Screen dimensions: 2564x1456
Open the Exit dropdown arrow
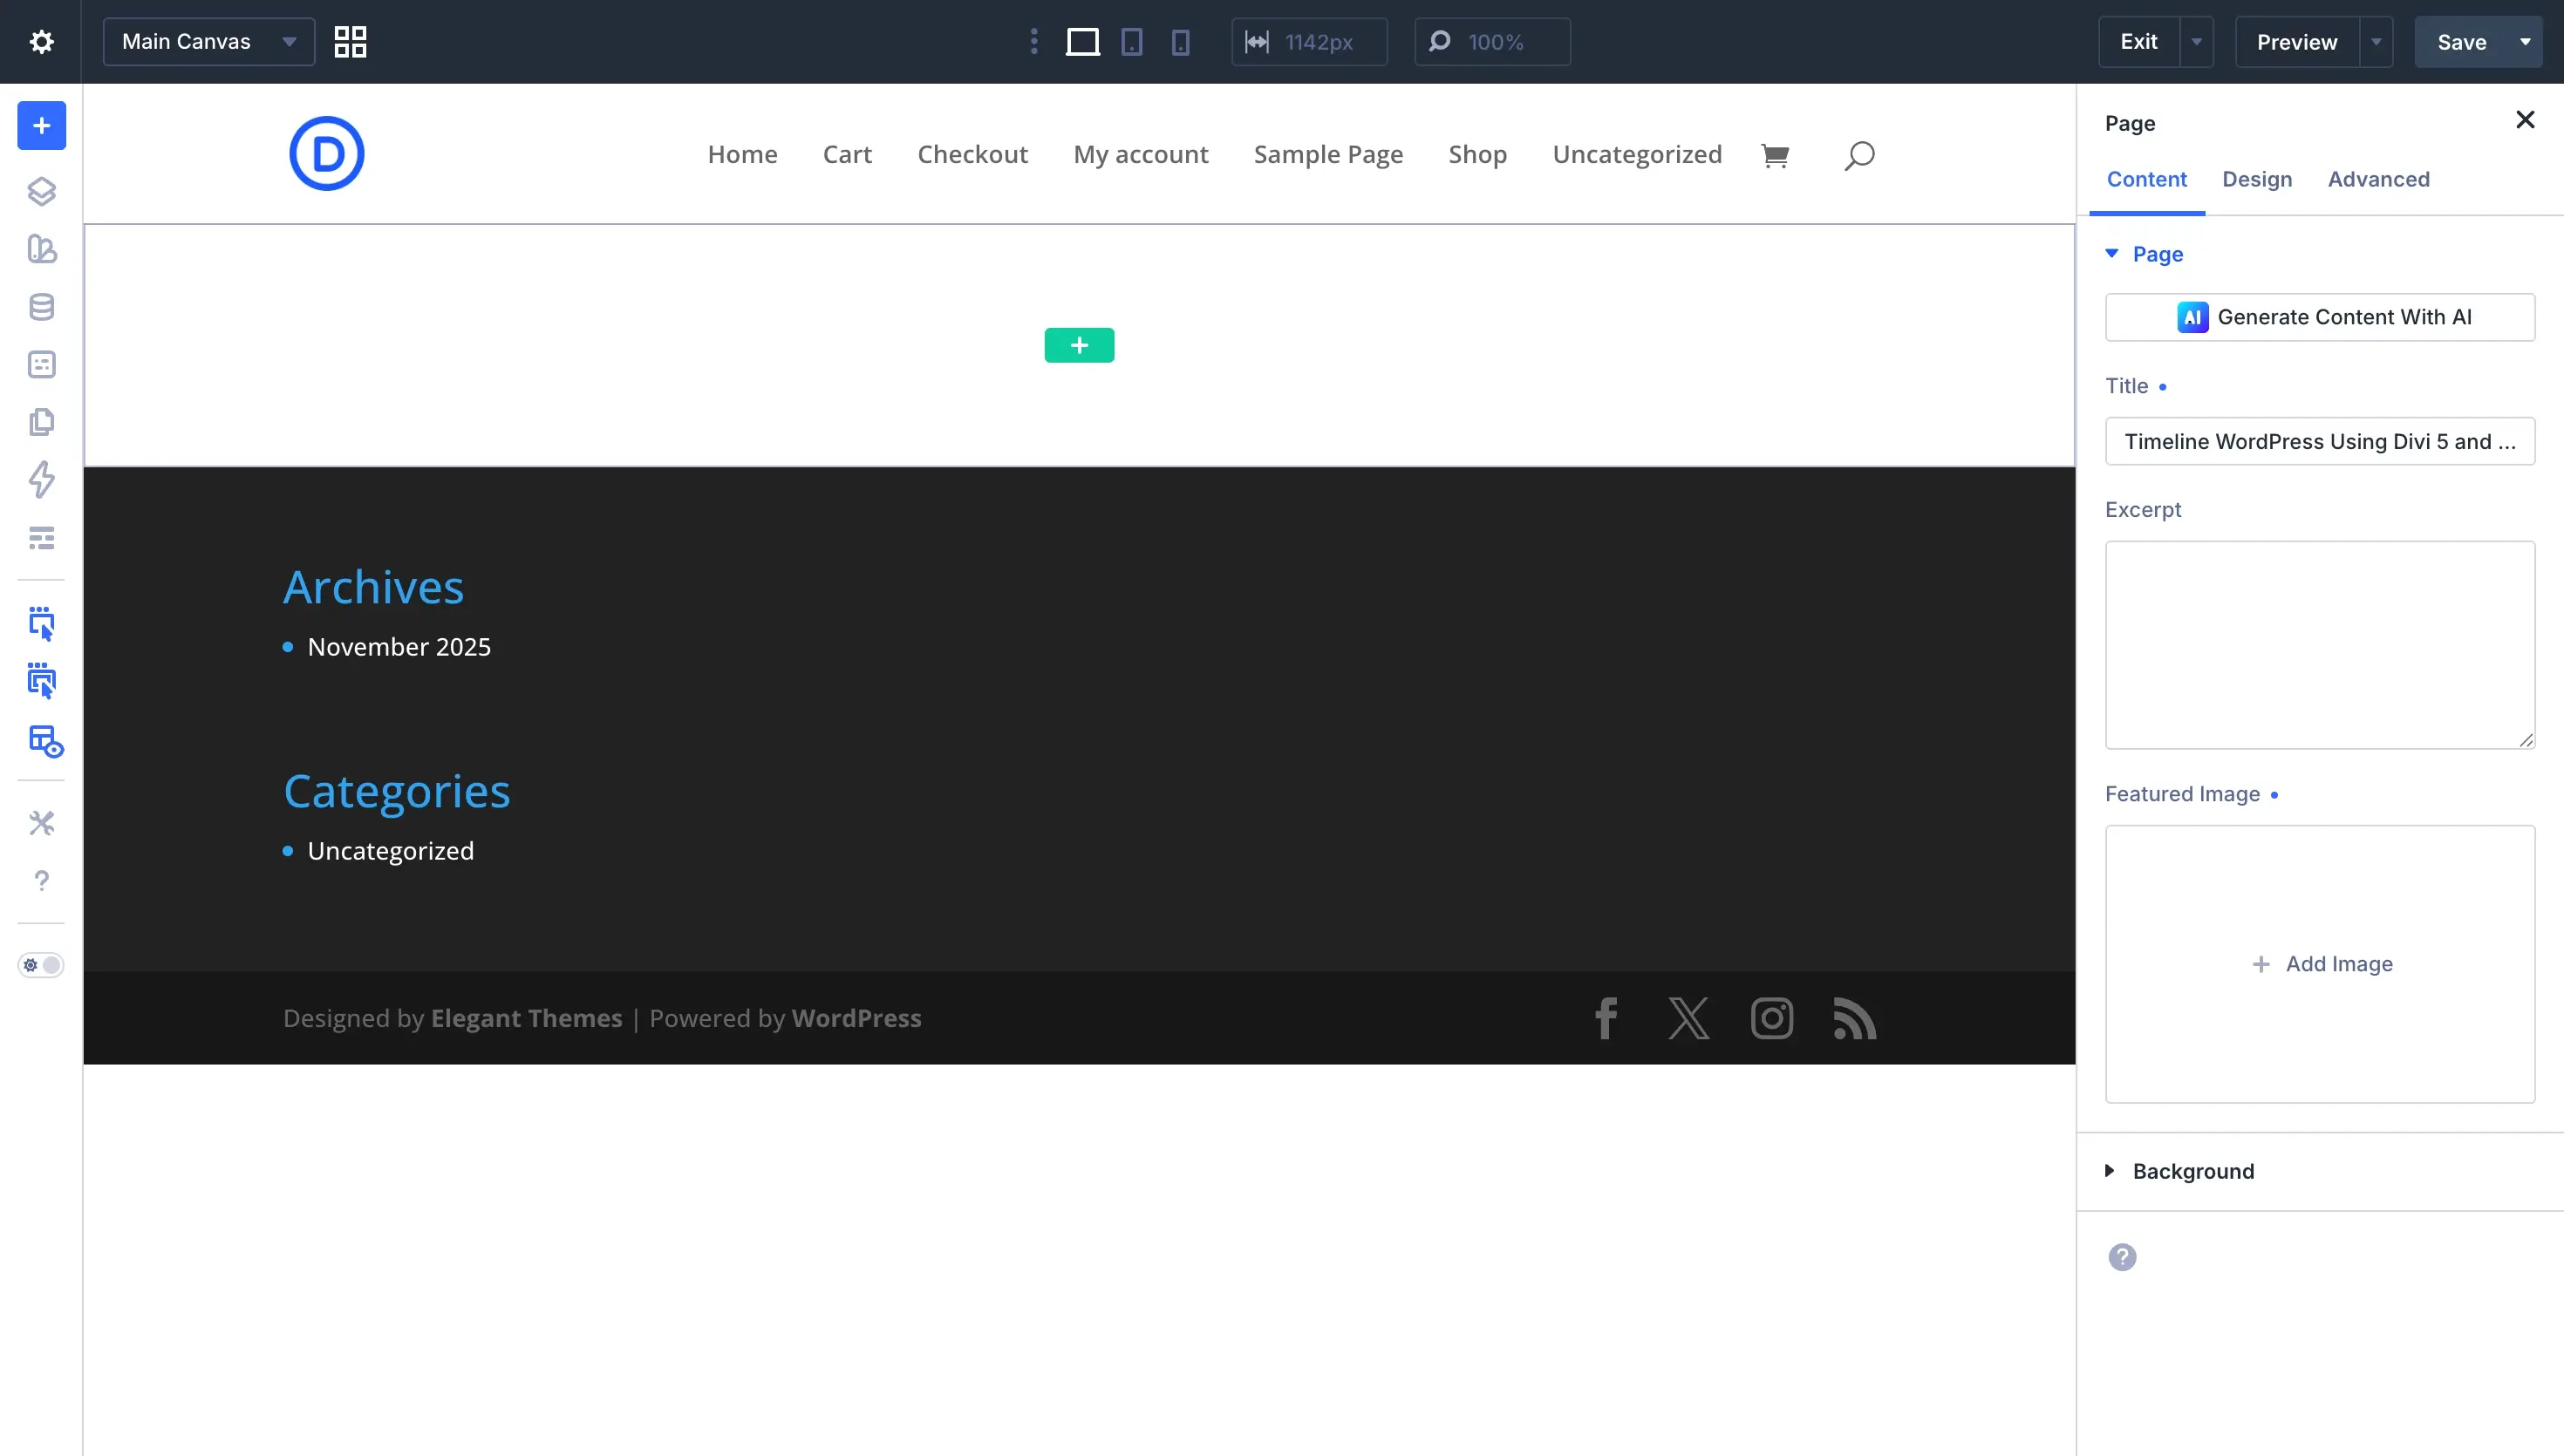point(2197,42)
